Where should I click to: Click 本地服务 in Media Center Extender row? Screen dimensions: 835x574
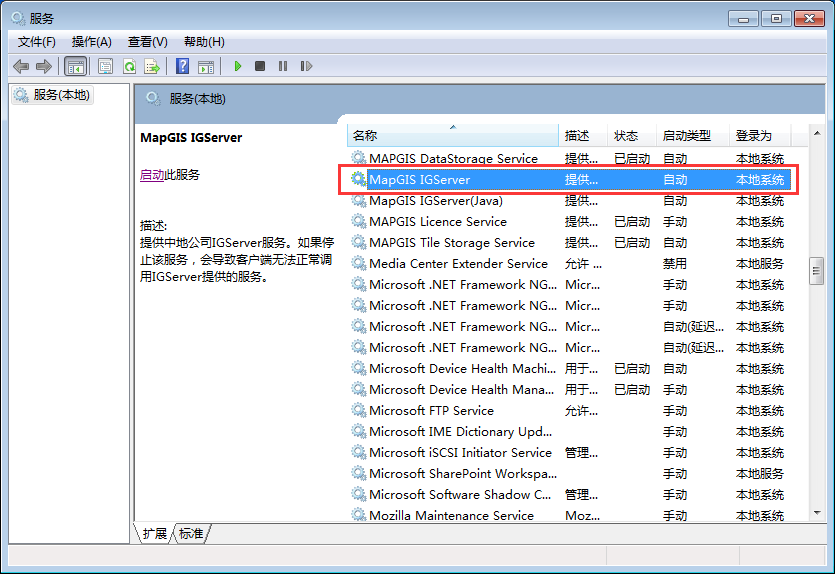tap(760, 264)
